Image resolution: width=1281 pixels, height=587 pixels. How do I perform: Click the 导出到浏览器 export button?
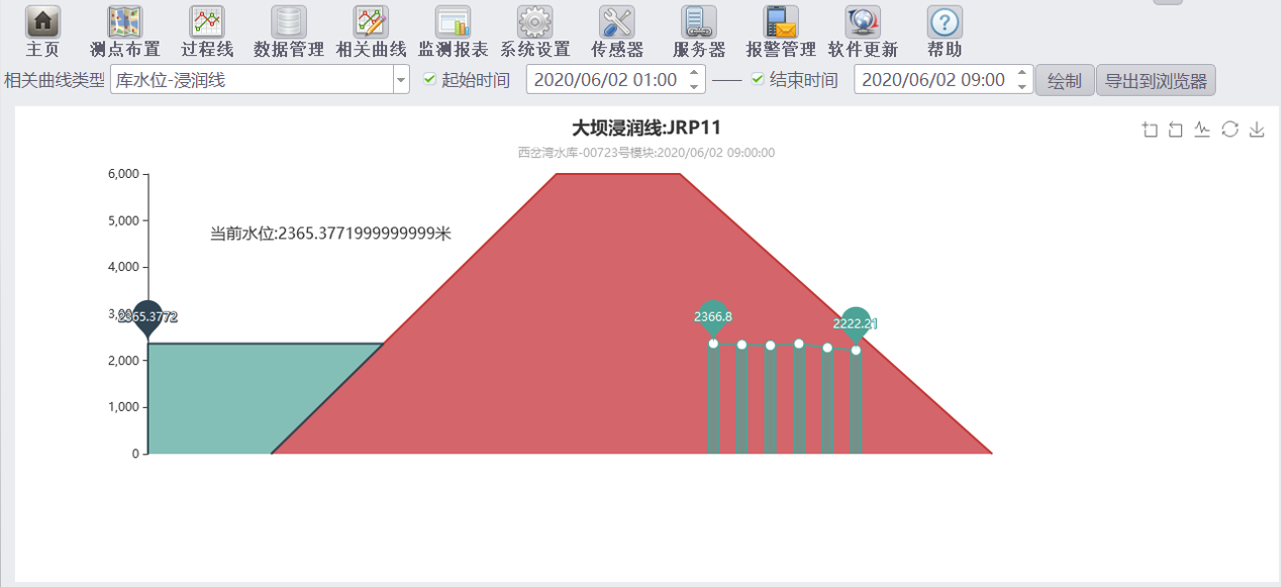pyautogui.click(x=1156, y=81)
